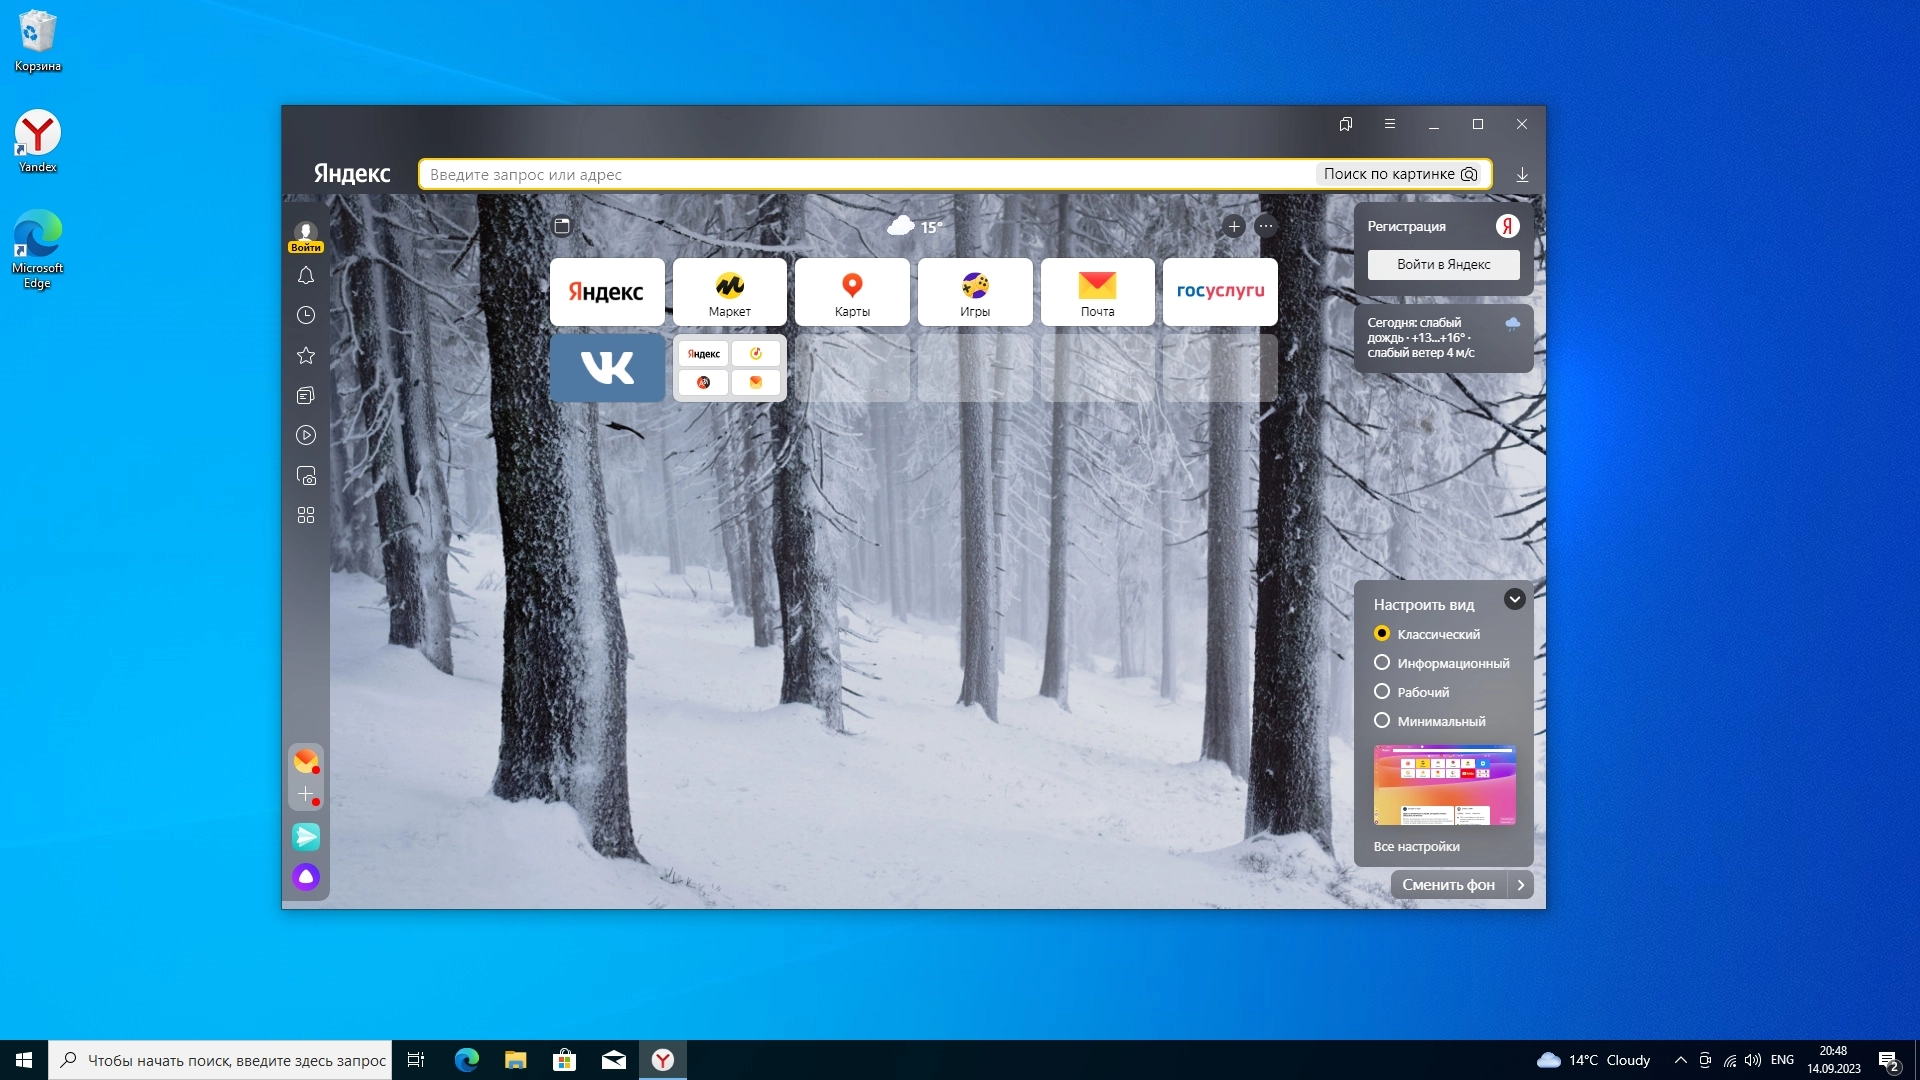The image size is (1920, 1080).
Task: Open notifications bell in sidebar
Action: click(306, 276)
